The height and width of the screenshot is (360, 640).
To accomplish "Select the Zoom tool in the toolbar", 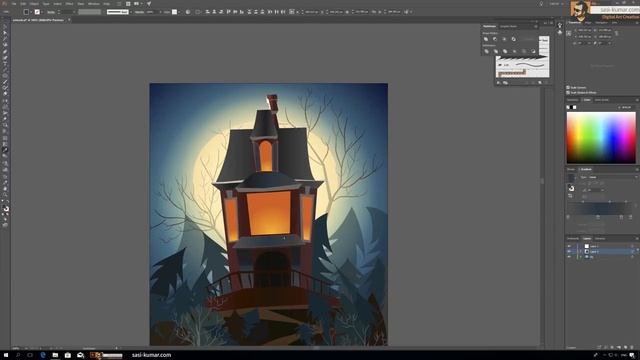I will 5,195.
